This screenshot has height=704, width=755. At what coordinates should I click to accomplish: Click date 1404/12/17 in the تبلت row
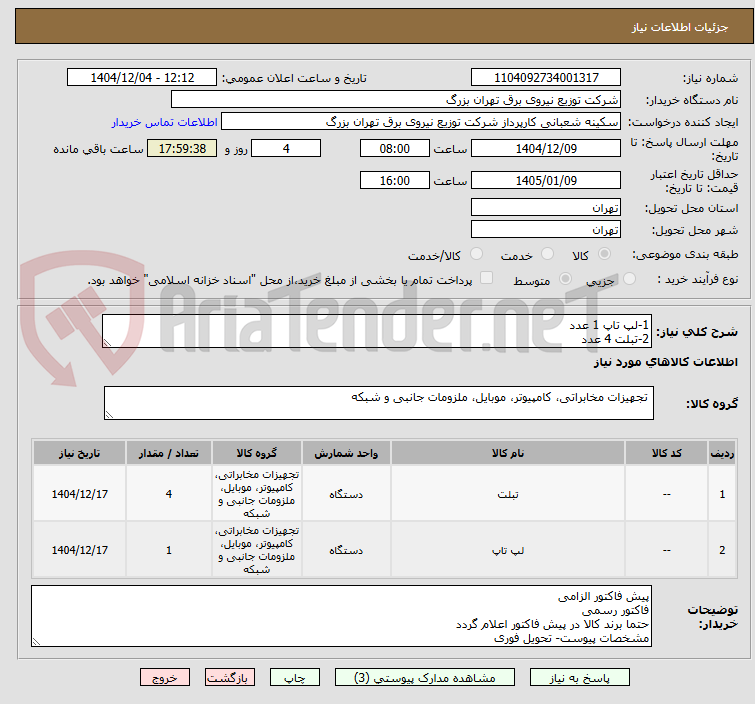79,494
